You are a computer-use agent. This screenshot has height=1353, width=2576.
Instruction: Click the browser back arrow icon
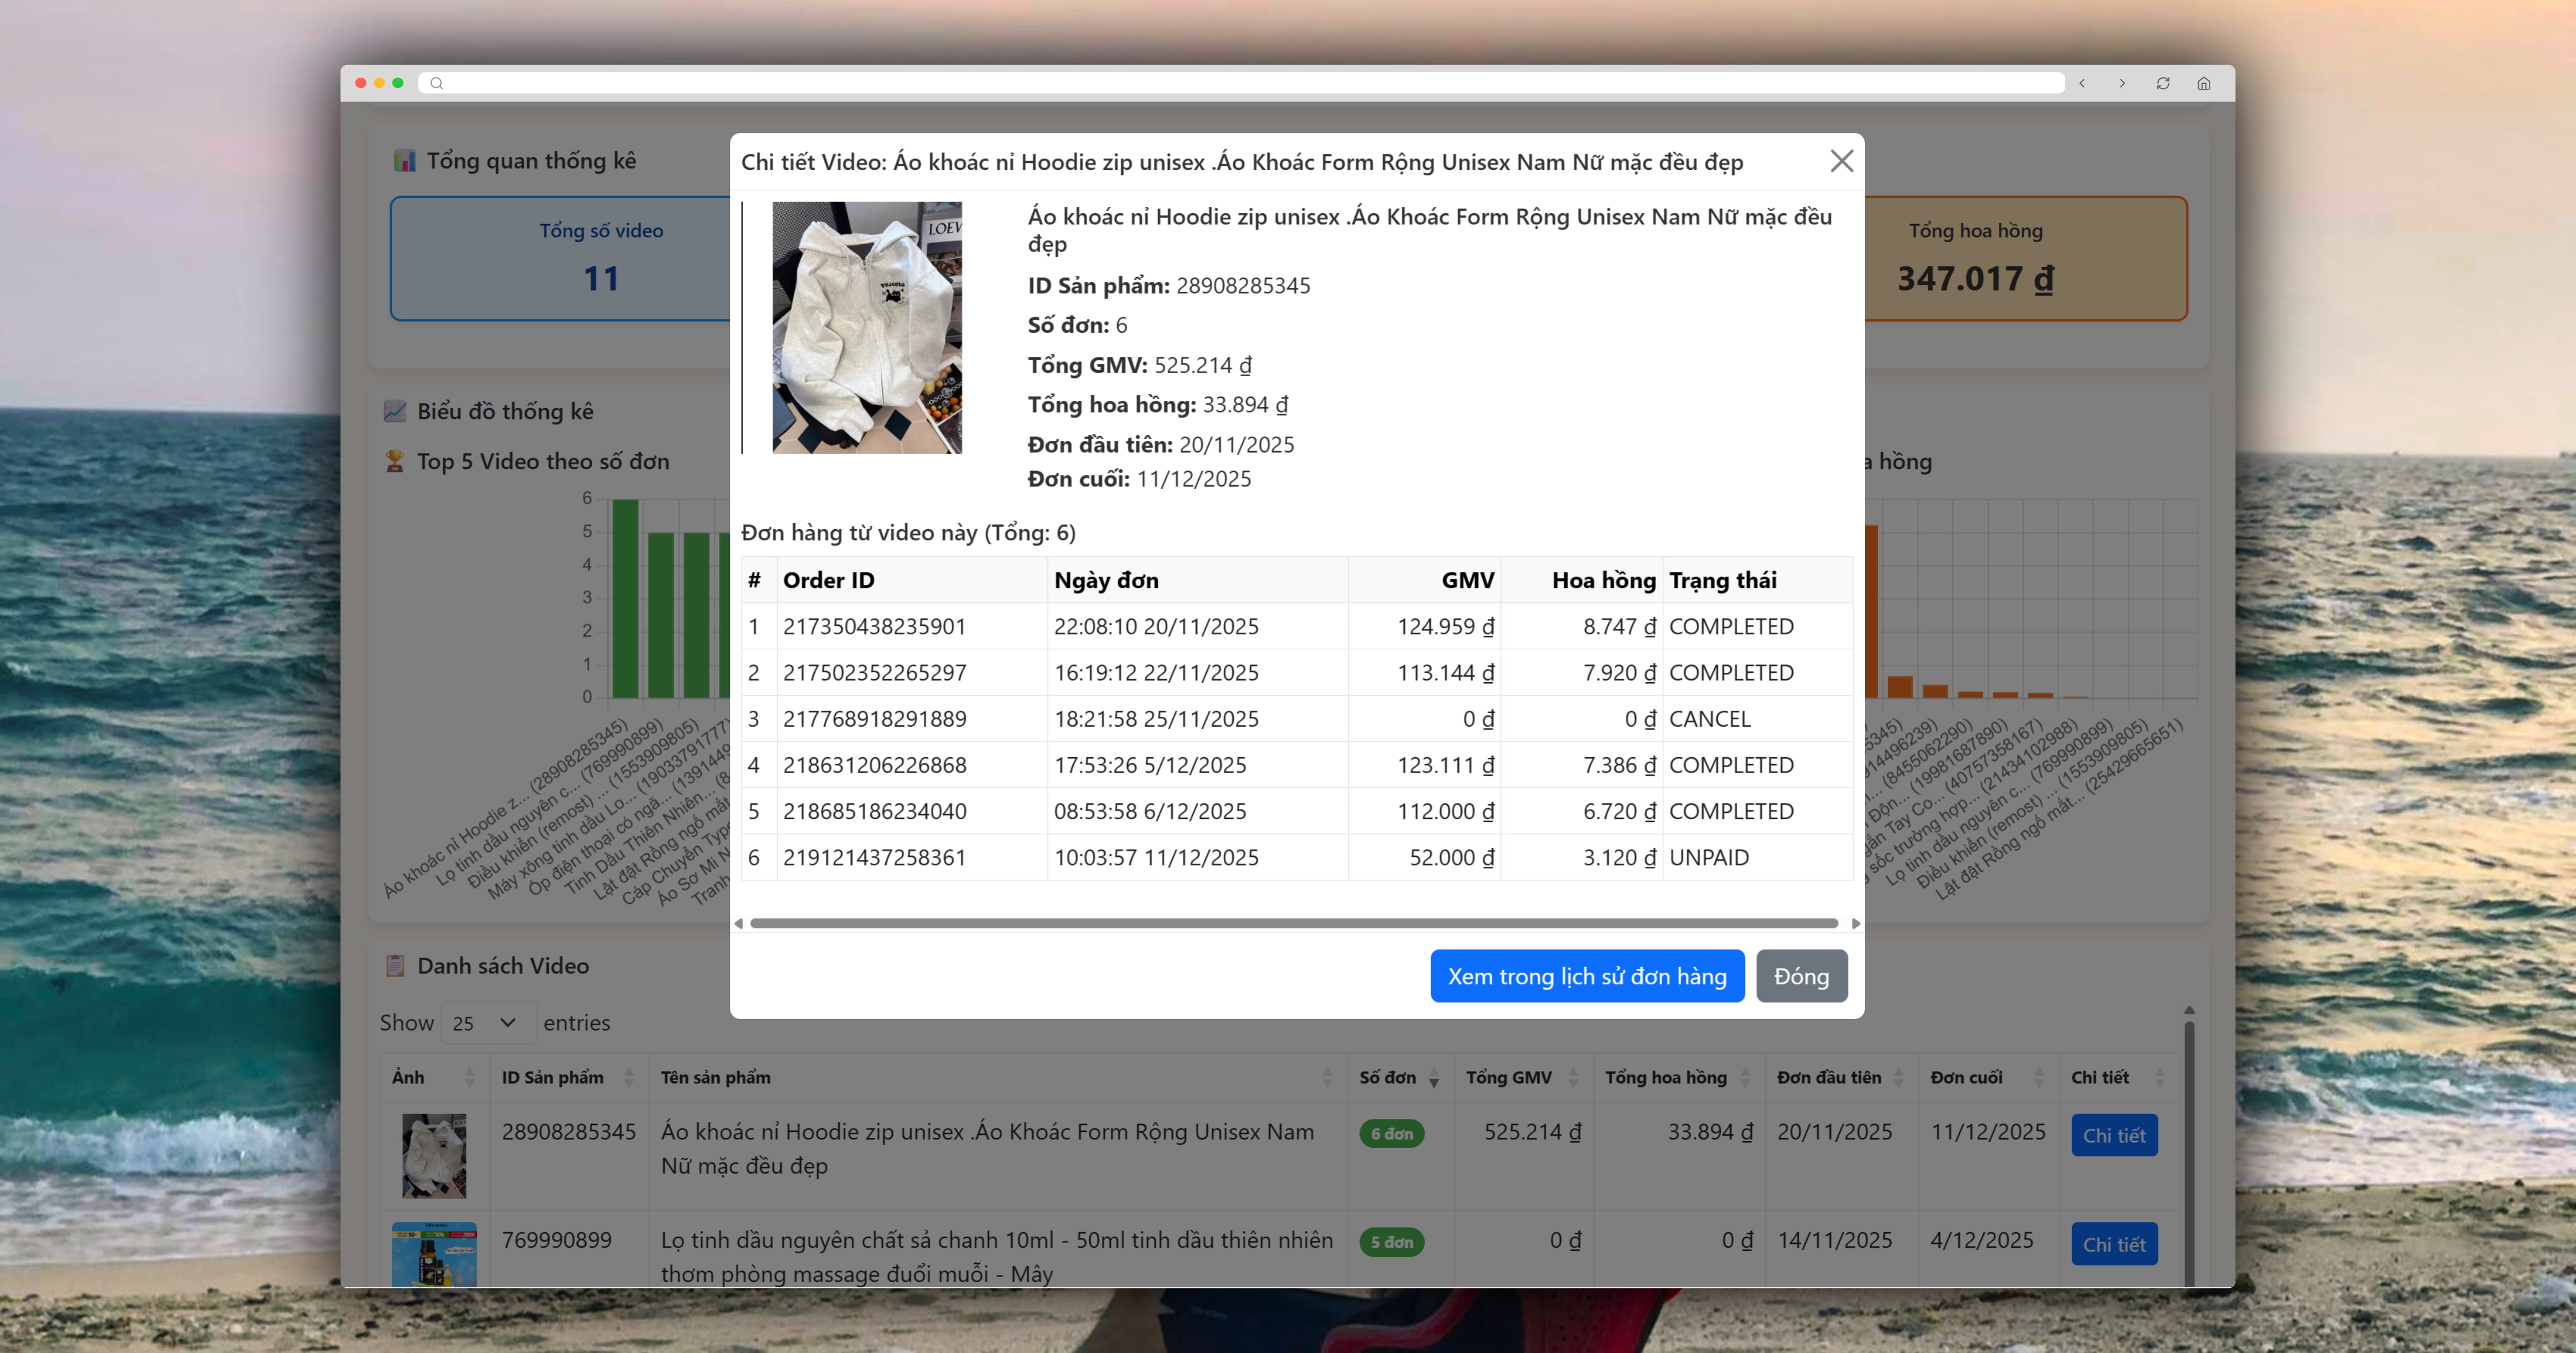click(2082, 83)
